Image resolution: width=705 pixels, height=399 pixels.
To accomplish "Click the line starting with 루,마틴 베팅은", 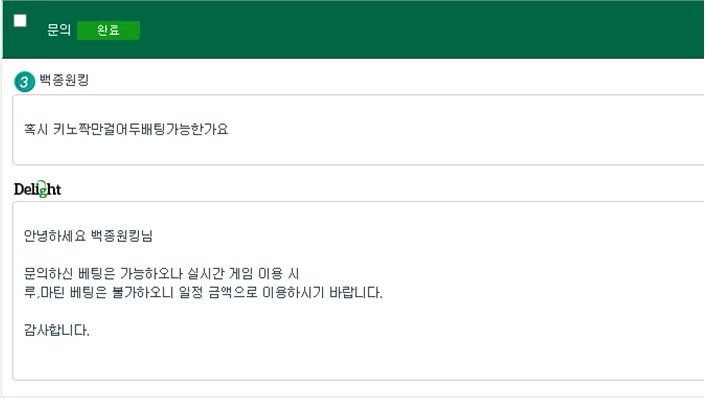I will click(203, 293).
